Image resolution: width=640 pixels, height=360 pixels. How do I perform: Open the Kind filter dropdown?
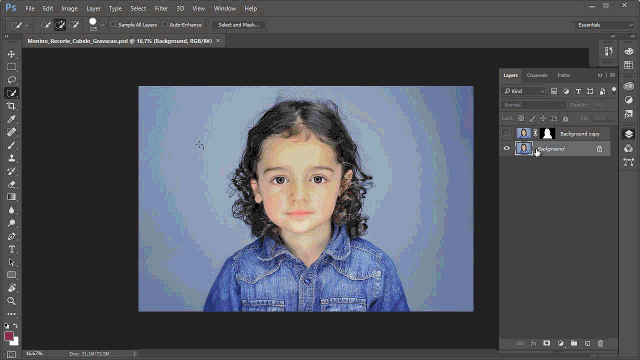coord(524,91)
